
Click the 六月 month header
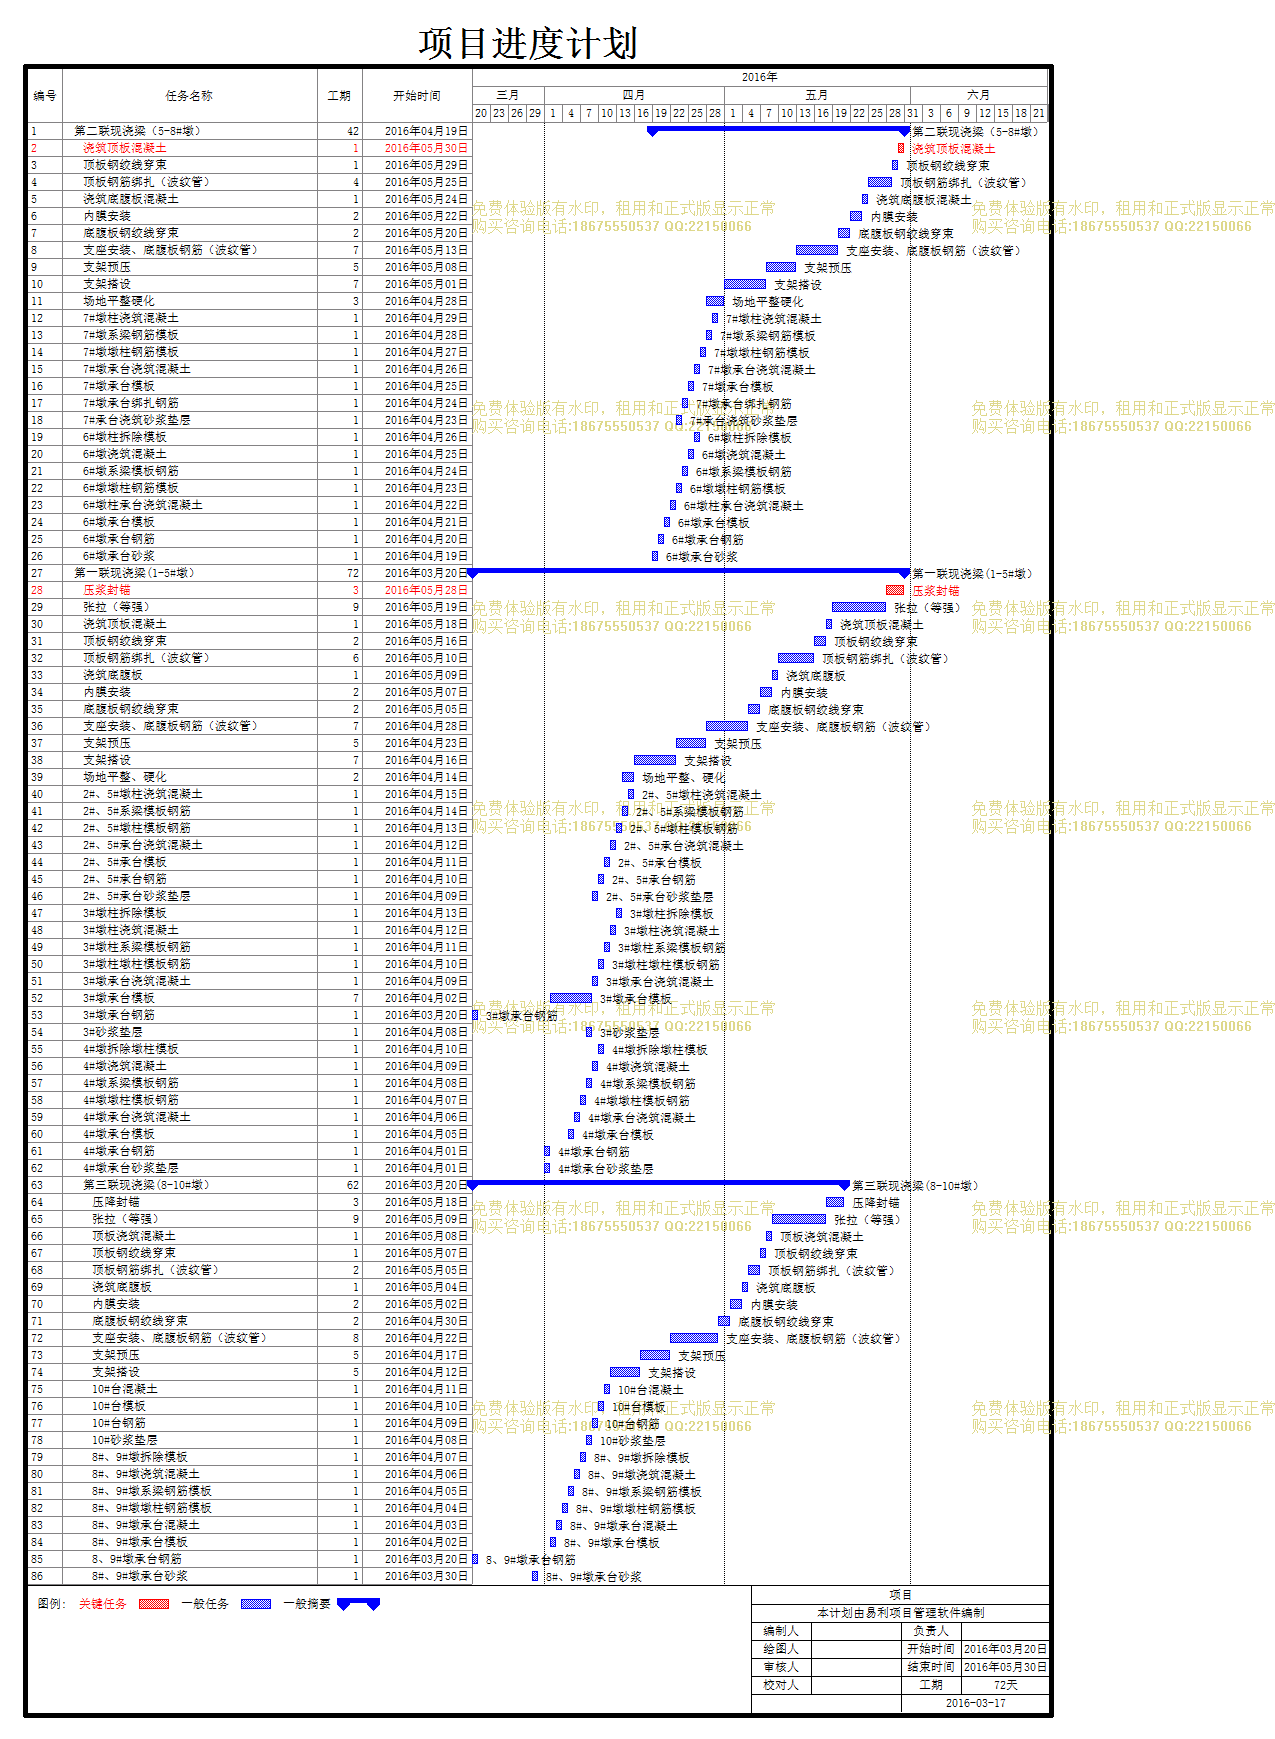click(x=979, y=95)
